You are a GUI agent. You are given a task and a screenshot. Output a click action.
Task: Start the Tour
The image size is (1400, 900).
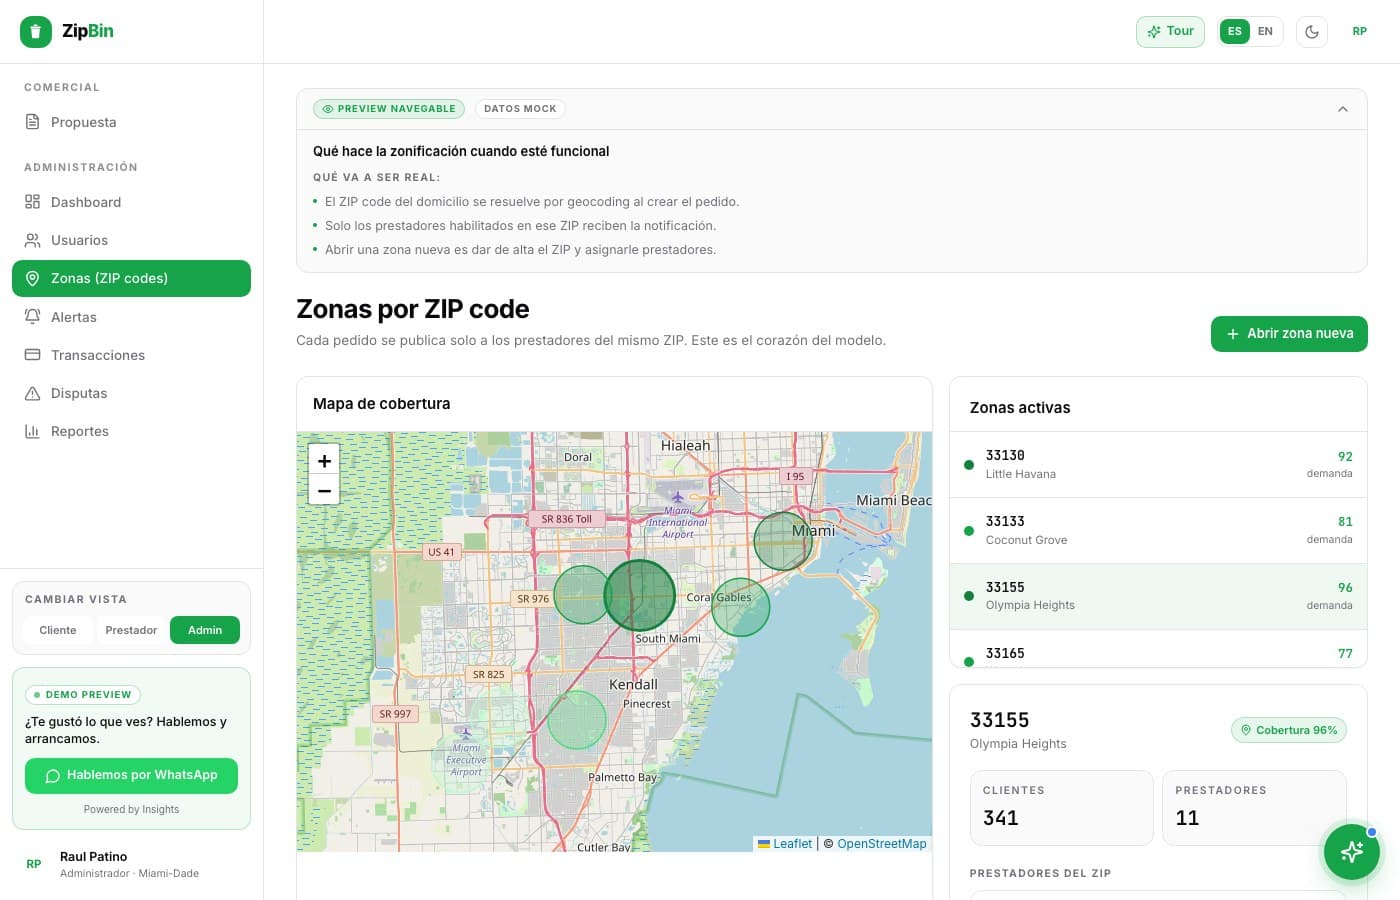(x=1170, y=31)
